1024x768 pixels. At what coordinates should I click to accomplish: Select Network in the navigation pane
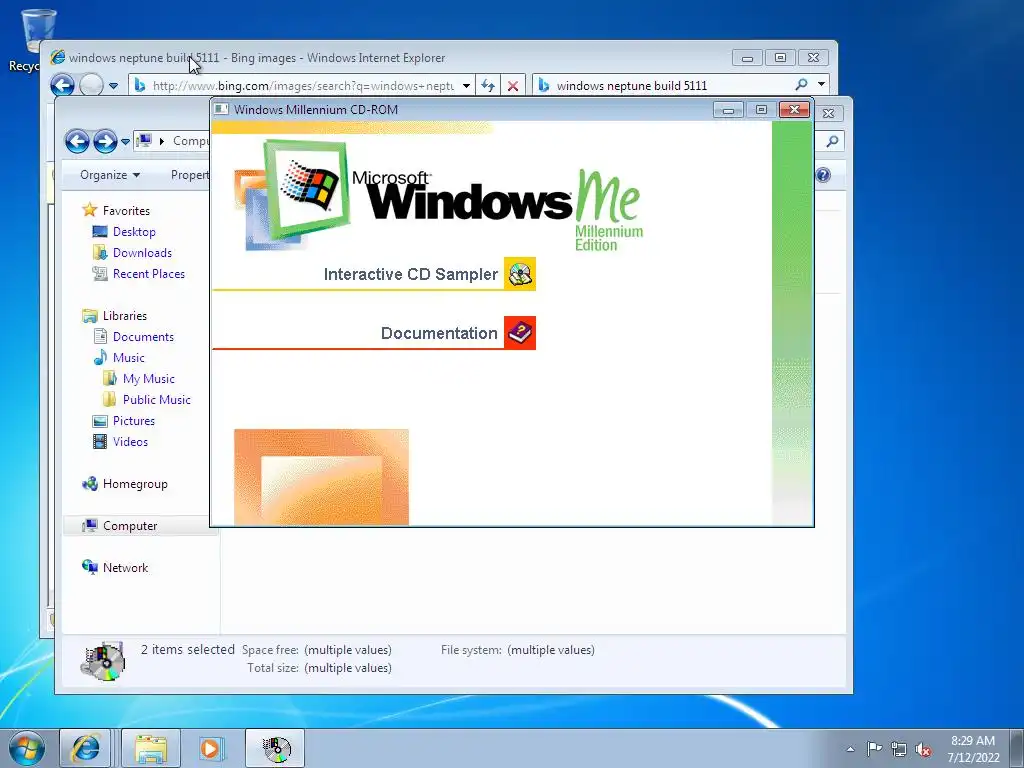pyautogui.click(x=125, y=568)
